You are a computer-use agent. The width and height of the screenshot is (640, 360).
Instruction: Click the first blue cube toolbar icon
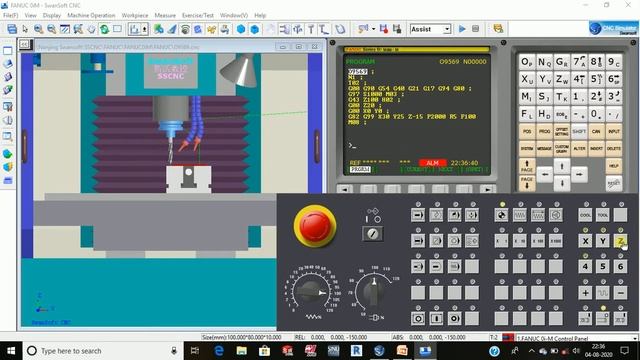click(x=241, y=29)
